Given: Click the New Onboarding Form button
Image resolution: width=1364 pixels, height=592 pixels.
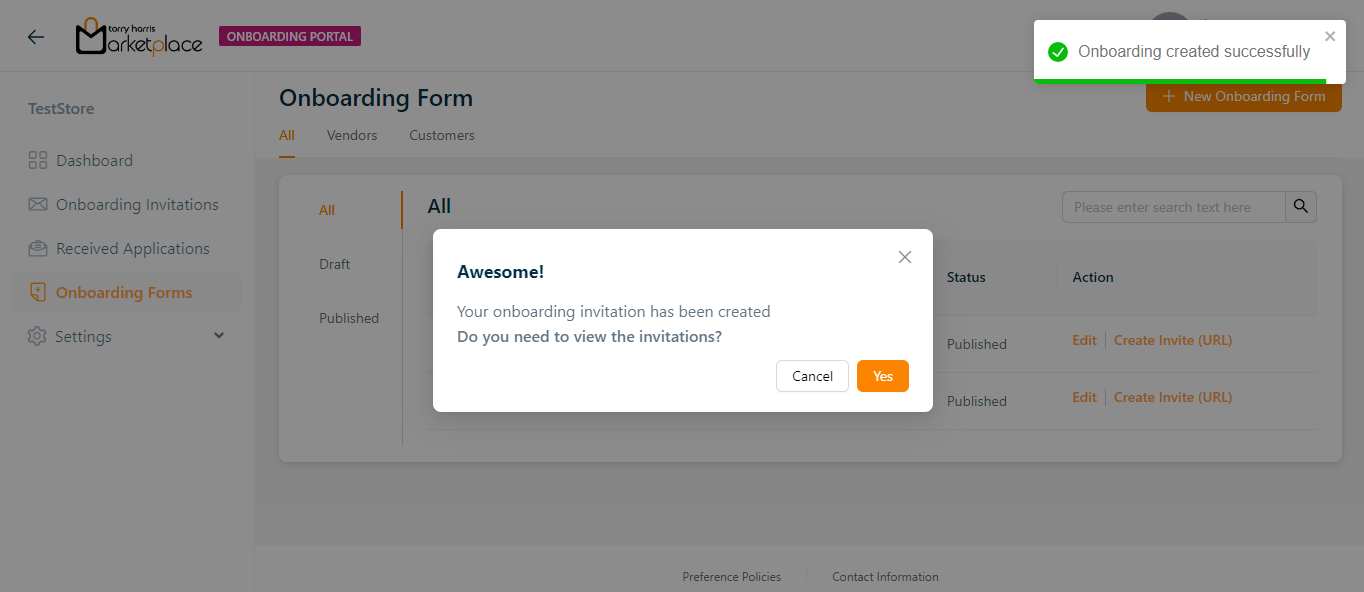Looking at the screenshot, I should (x=1243, y=97).
